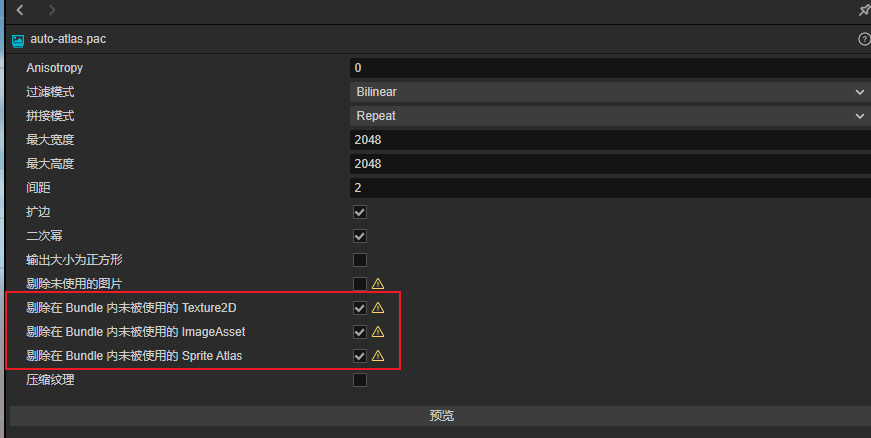Toggle the Sprite Atlas removal checkbox
Screen dimensions: 871x438
coord(360,356)
